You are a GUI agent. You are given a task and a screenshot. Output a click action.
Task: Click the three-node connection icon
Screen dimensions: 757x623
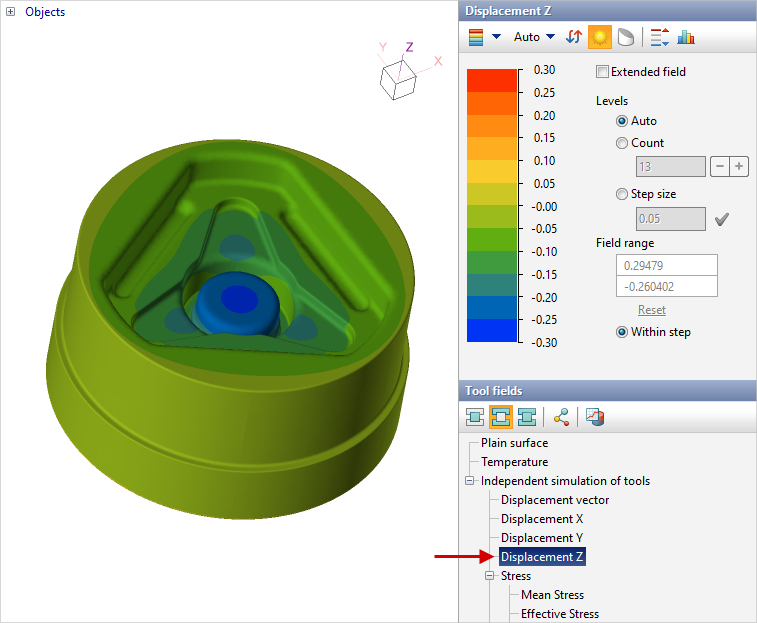click(560, 416)
